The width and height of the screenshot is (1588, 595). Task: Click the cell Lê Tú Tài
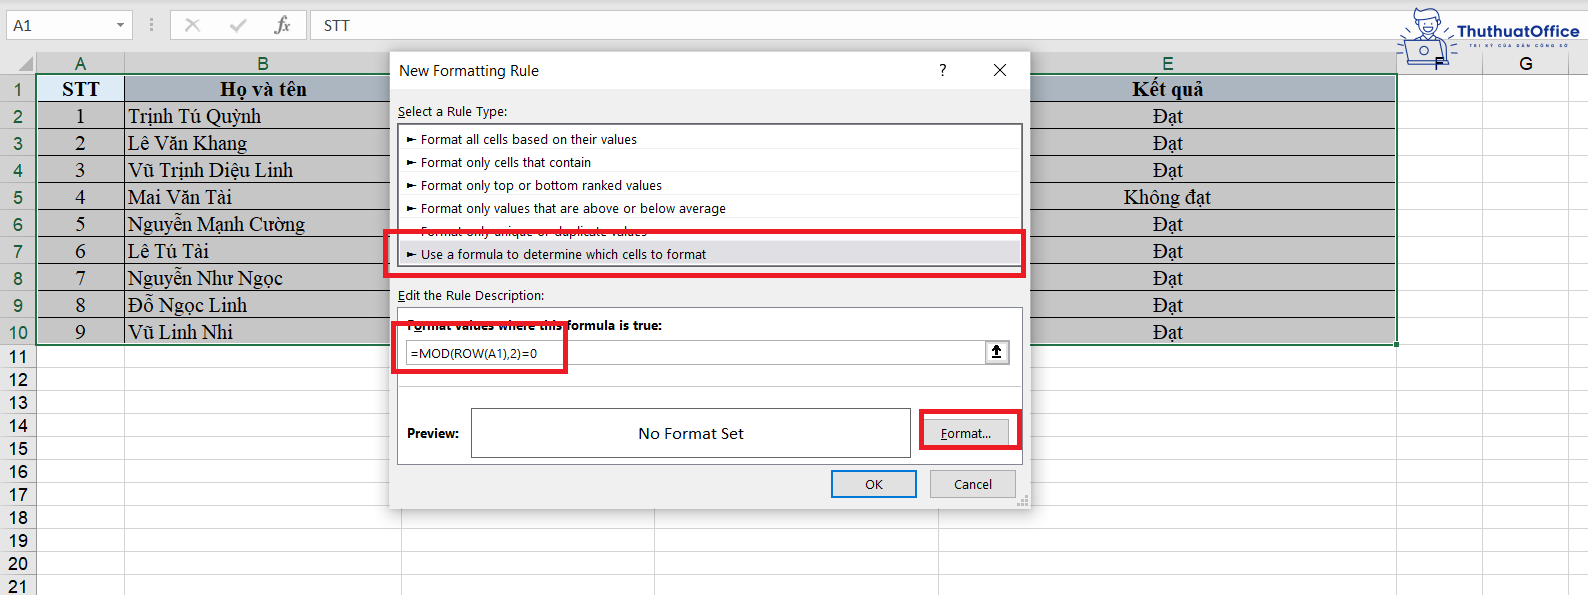click(257, 251)
